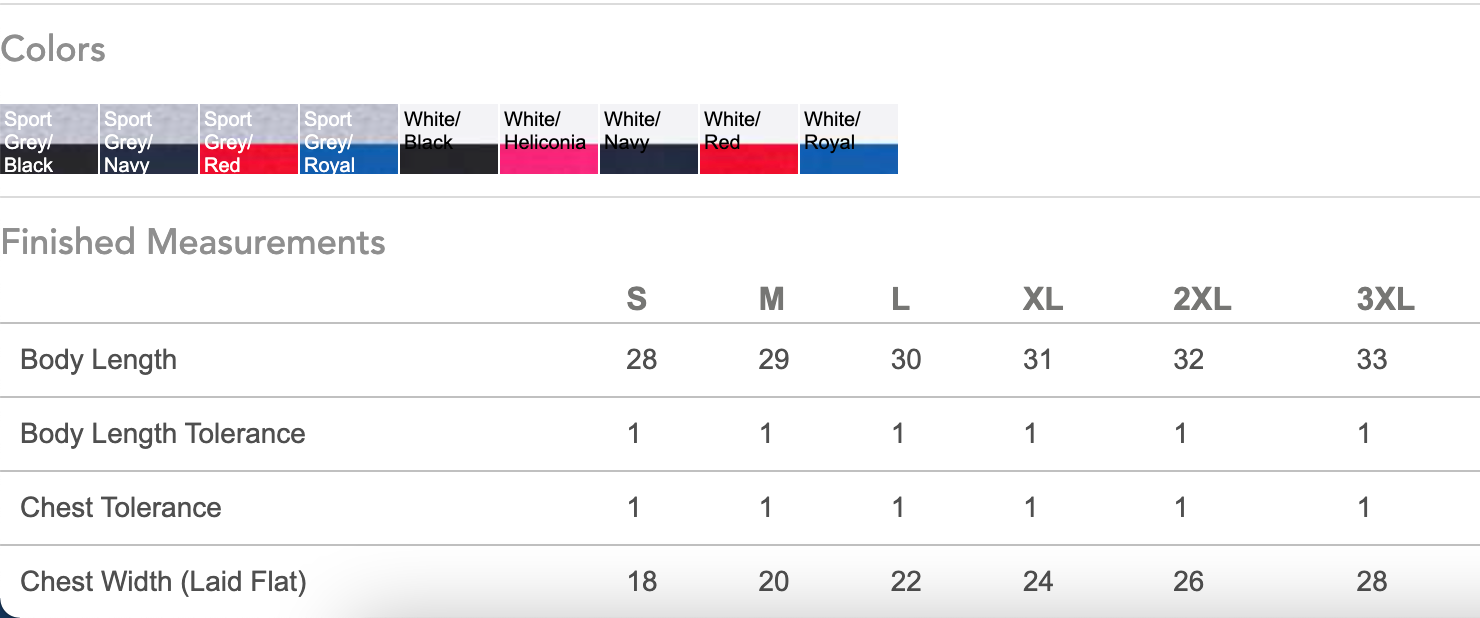This screenshot has height=618, width=1480.
Task: Choose the White/Black color swatch
Action: (x=449, y=139)
